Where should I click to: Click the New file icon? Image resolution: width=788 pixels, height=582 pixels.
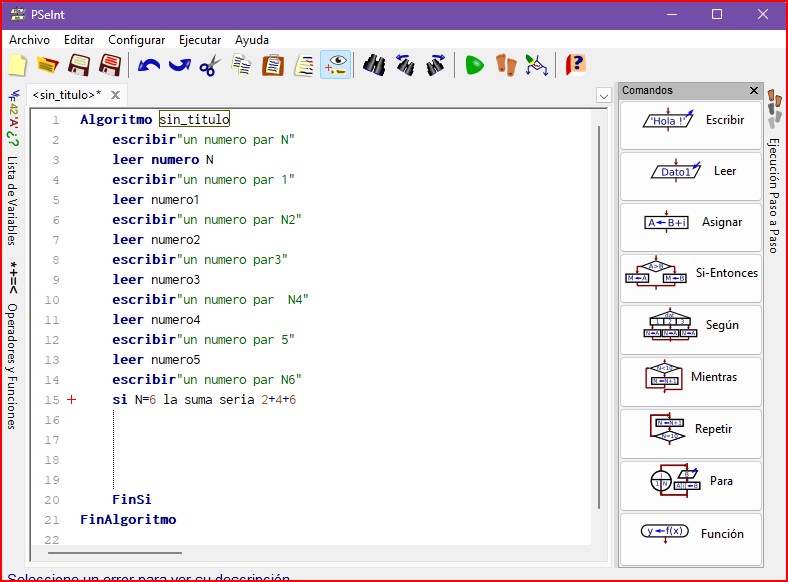[x=17, y=65]
